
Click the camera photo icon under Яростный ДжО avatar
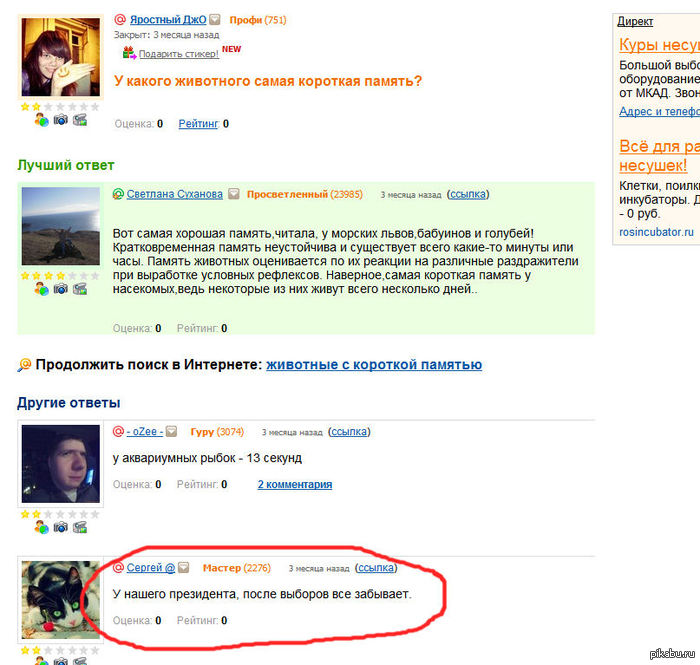pos(61,120)
